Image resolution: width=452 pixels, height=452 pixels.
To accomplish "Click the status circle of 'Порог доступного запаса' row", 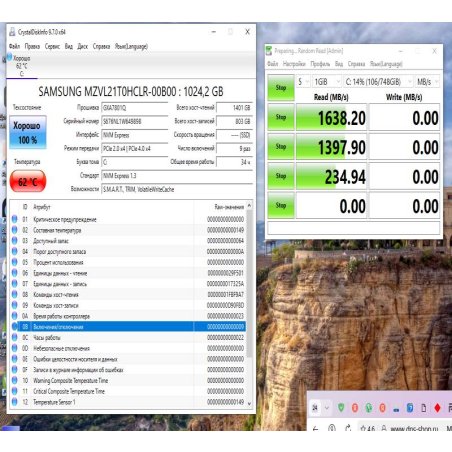I will [x=15, y=251].
